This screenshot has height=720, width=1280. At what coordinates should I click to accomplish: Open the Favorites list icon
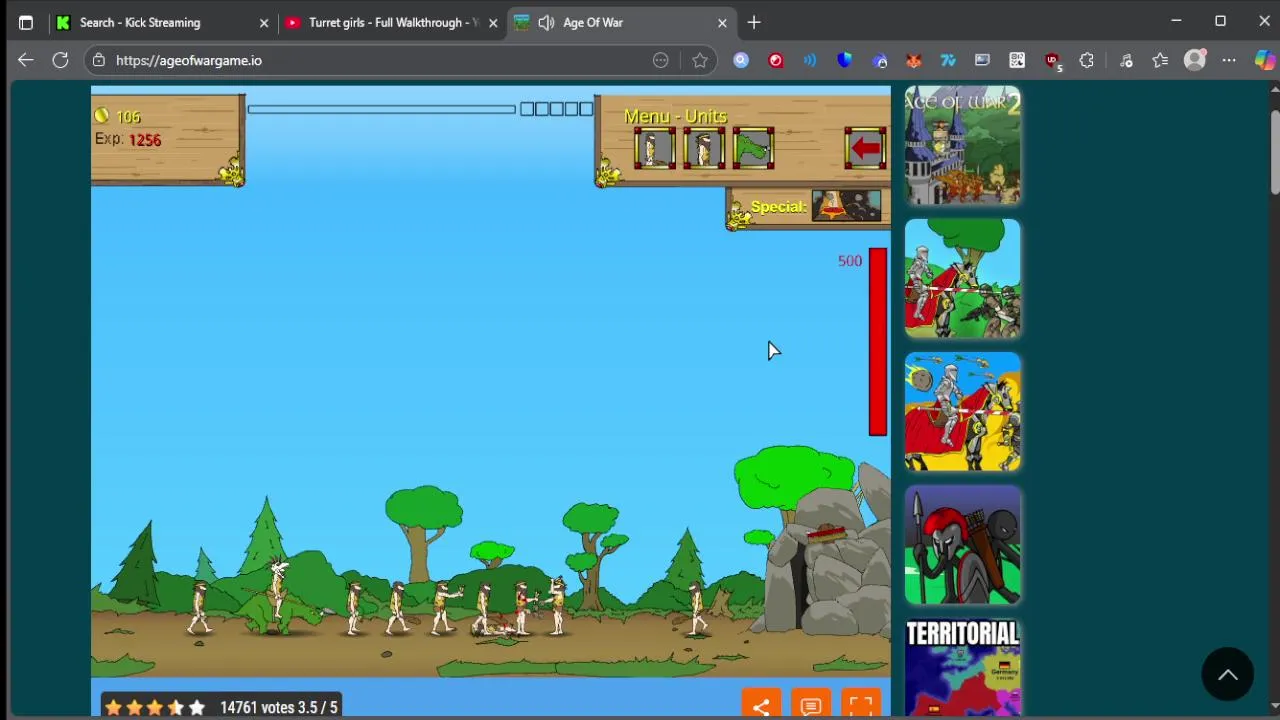(1160, 60)
